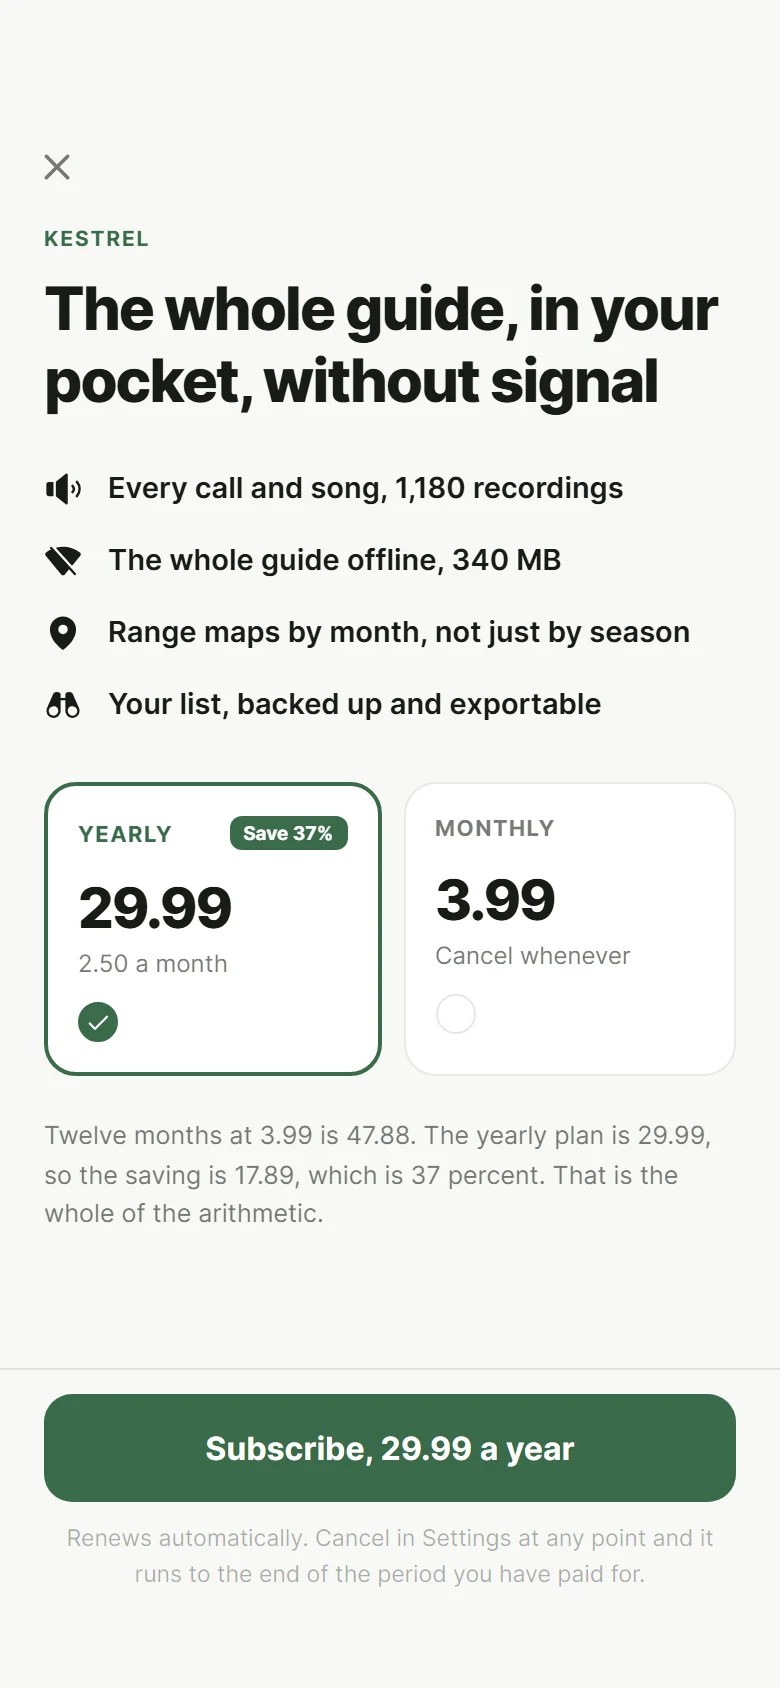Subscribe for 29.99 a year
The height and width of the screenshot is (1688, 780).
(390, 1448)
